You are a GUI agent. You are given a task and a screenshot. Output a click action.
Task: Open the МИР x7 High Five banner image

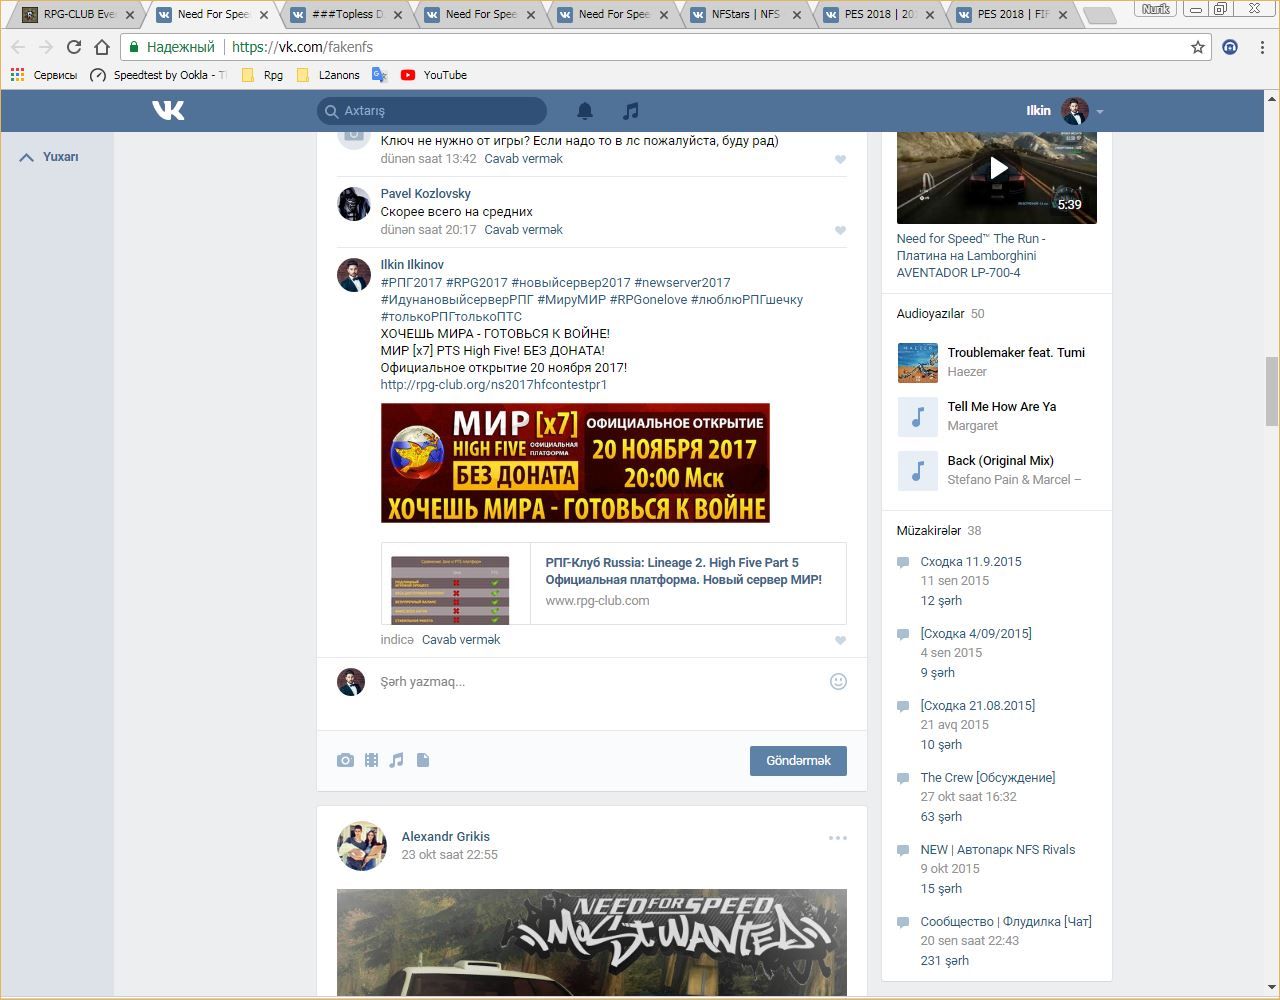(575, 463)
